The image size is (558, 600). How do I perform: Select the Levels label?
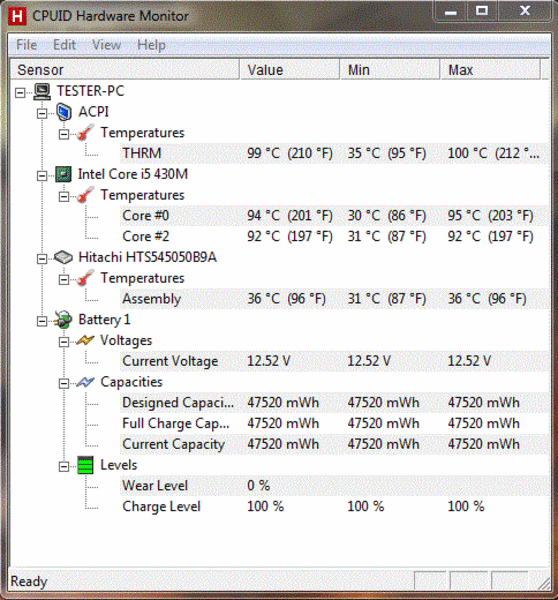[119, 465]
